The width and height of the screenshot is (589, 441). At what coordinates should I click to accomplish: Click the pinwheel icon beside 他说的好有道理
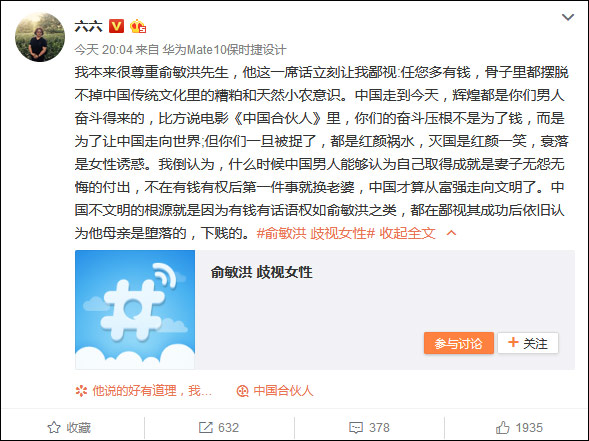[x=81, y=391]
